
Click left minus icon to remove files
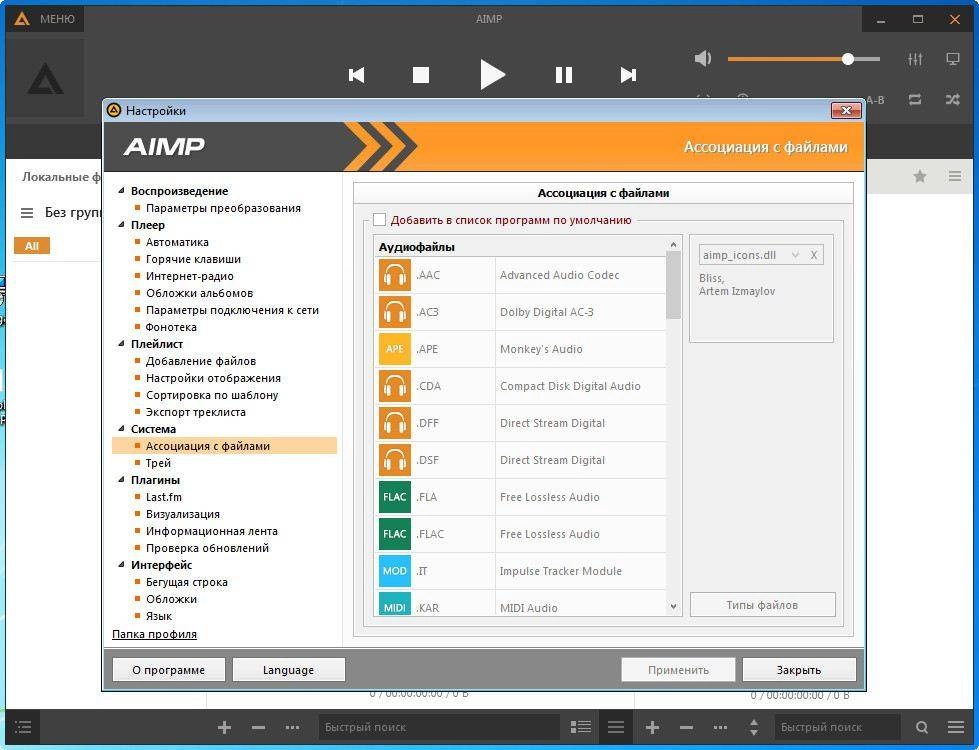pos(258,727)
